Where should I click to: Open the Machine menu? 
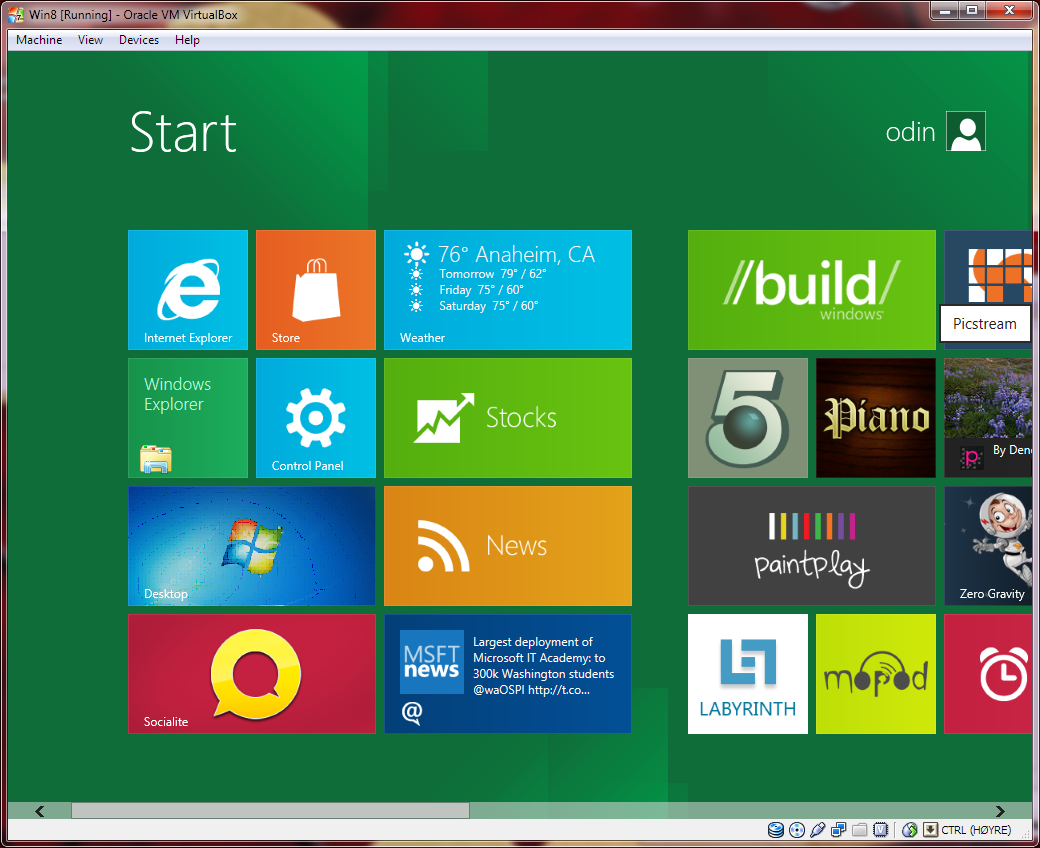click(x=39, y=40)
